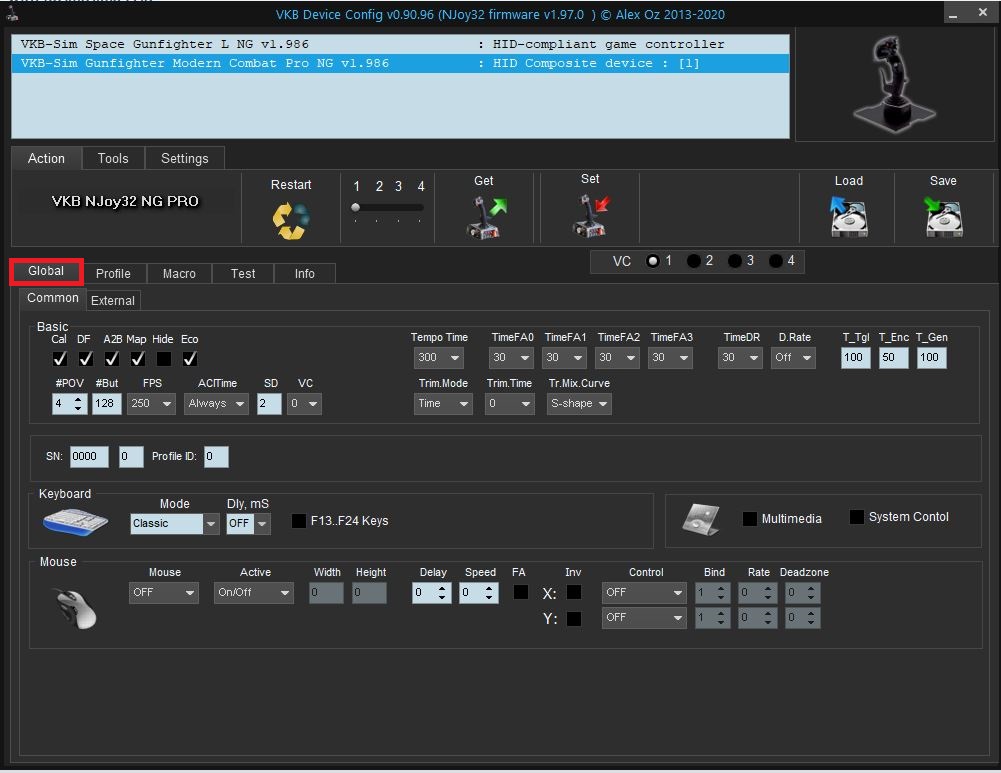This screenshot has width=1001, height=773.
Task: Click the Load disk icon
Action: (x=848, y=216)
